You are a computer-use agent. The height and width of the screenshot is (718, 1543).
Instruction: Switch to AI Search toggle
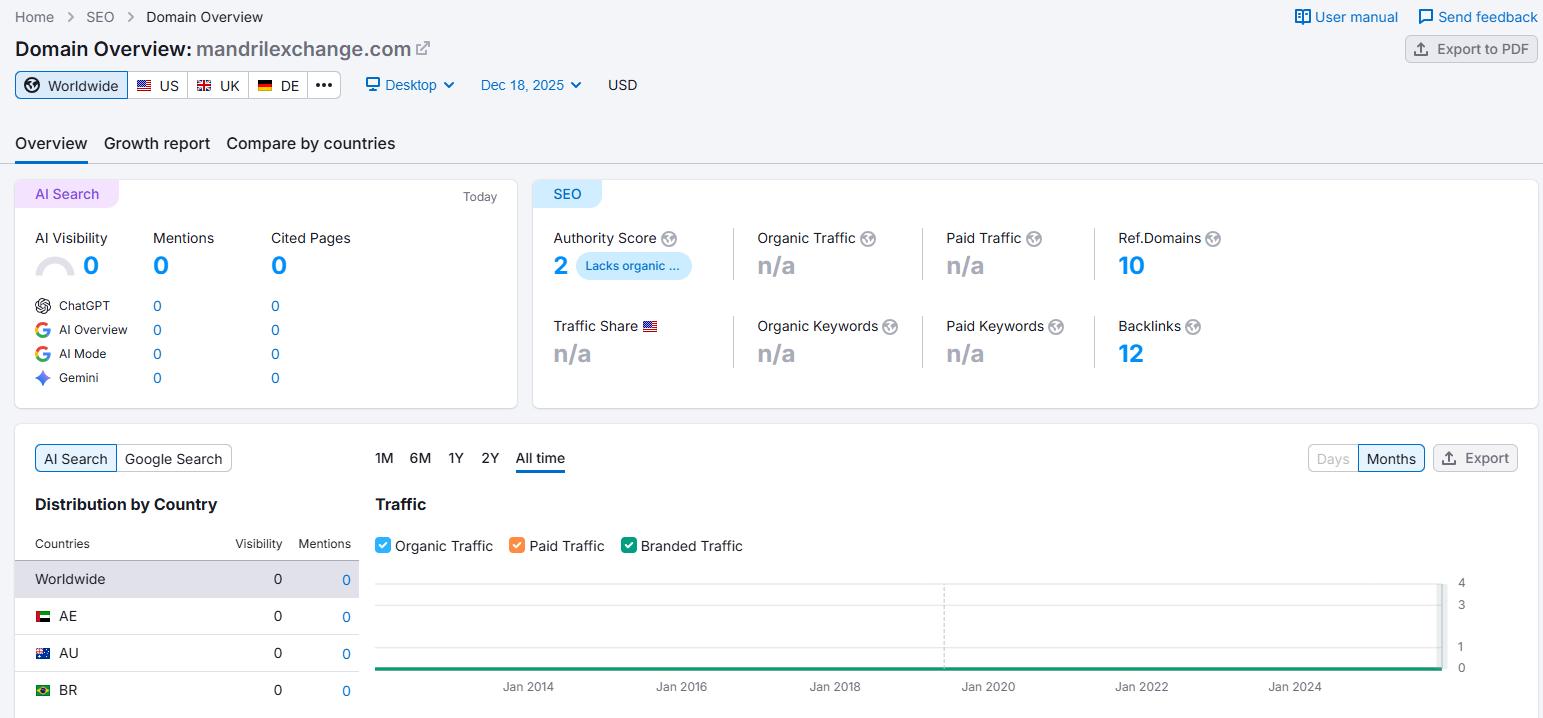[76, 458]
